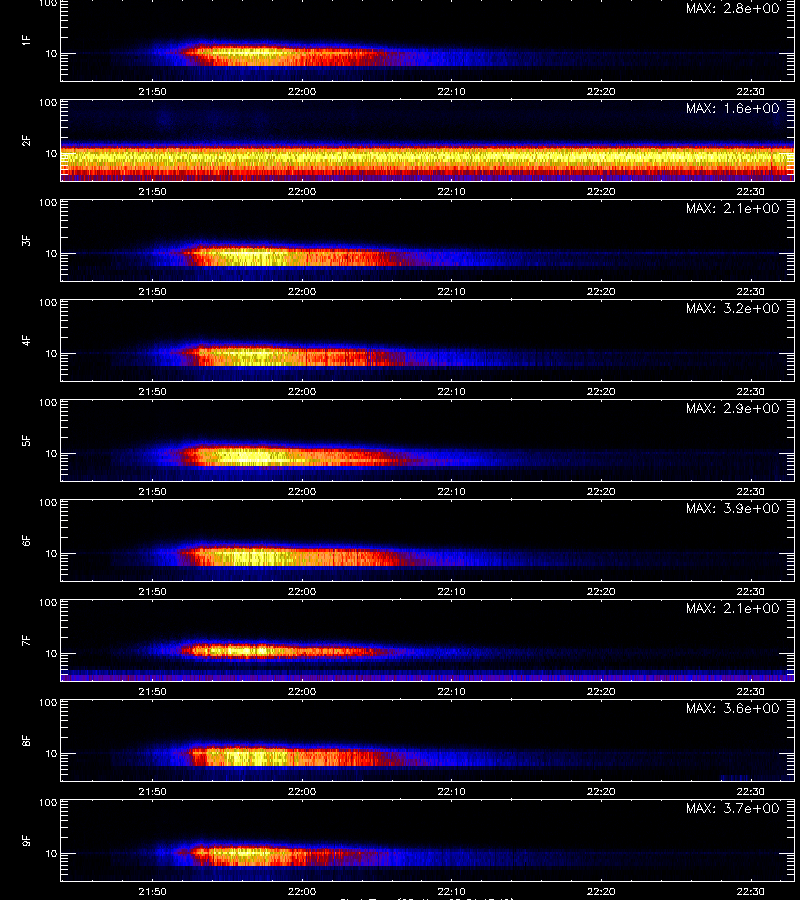
Task: Select the 4F panel axis label
Action: 26,340
